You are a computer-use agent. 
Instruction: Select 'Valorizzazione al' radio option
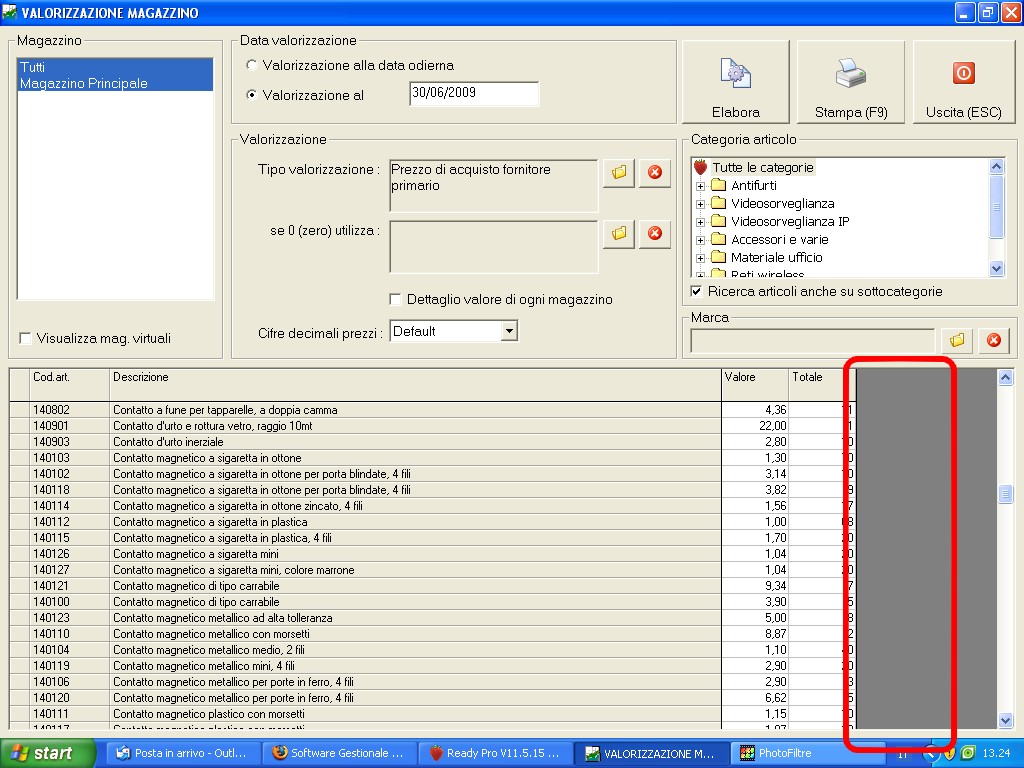pyautogui.click(x=251, y=95)
